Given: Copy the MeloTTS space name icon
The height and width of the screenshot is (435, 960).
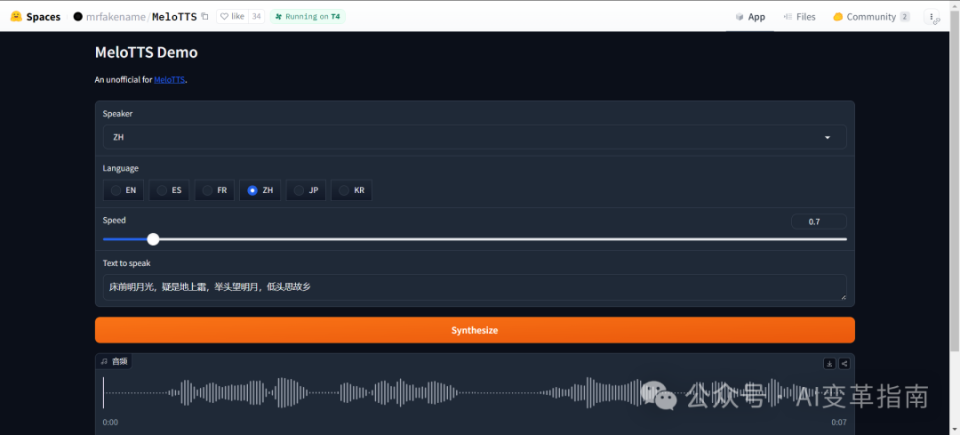Looking at the screenshot, I should point(204,17).
